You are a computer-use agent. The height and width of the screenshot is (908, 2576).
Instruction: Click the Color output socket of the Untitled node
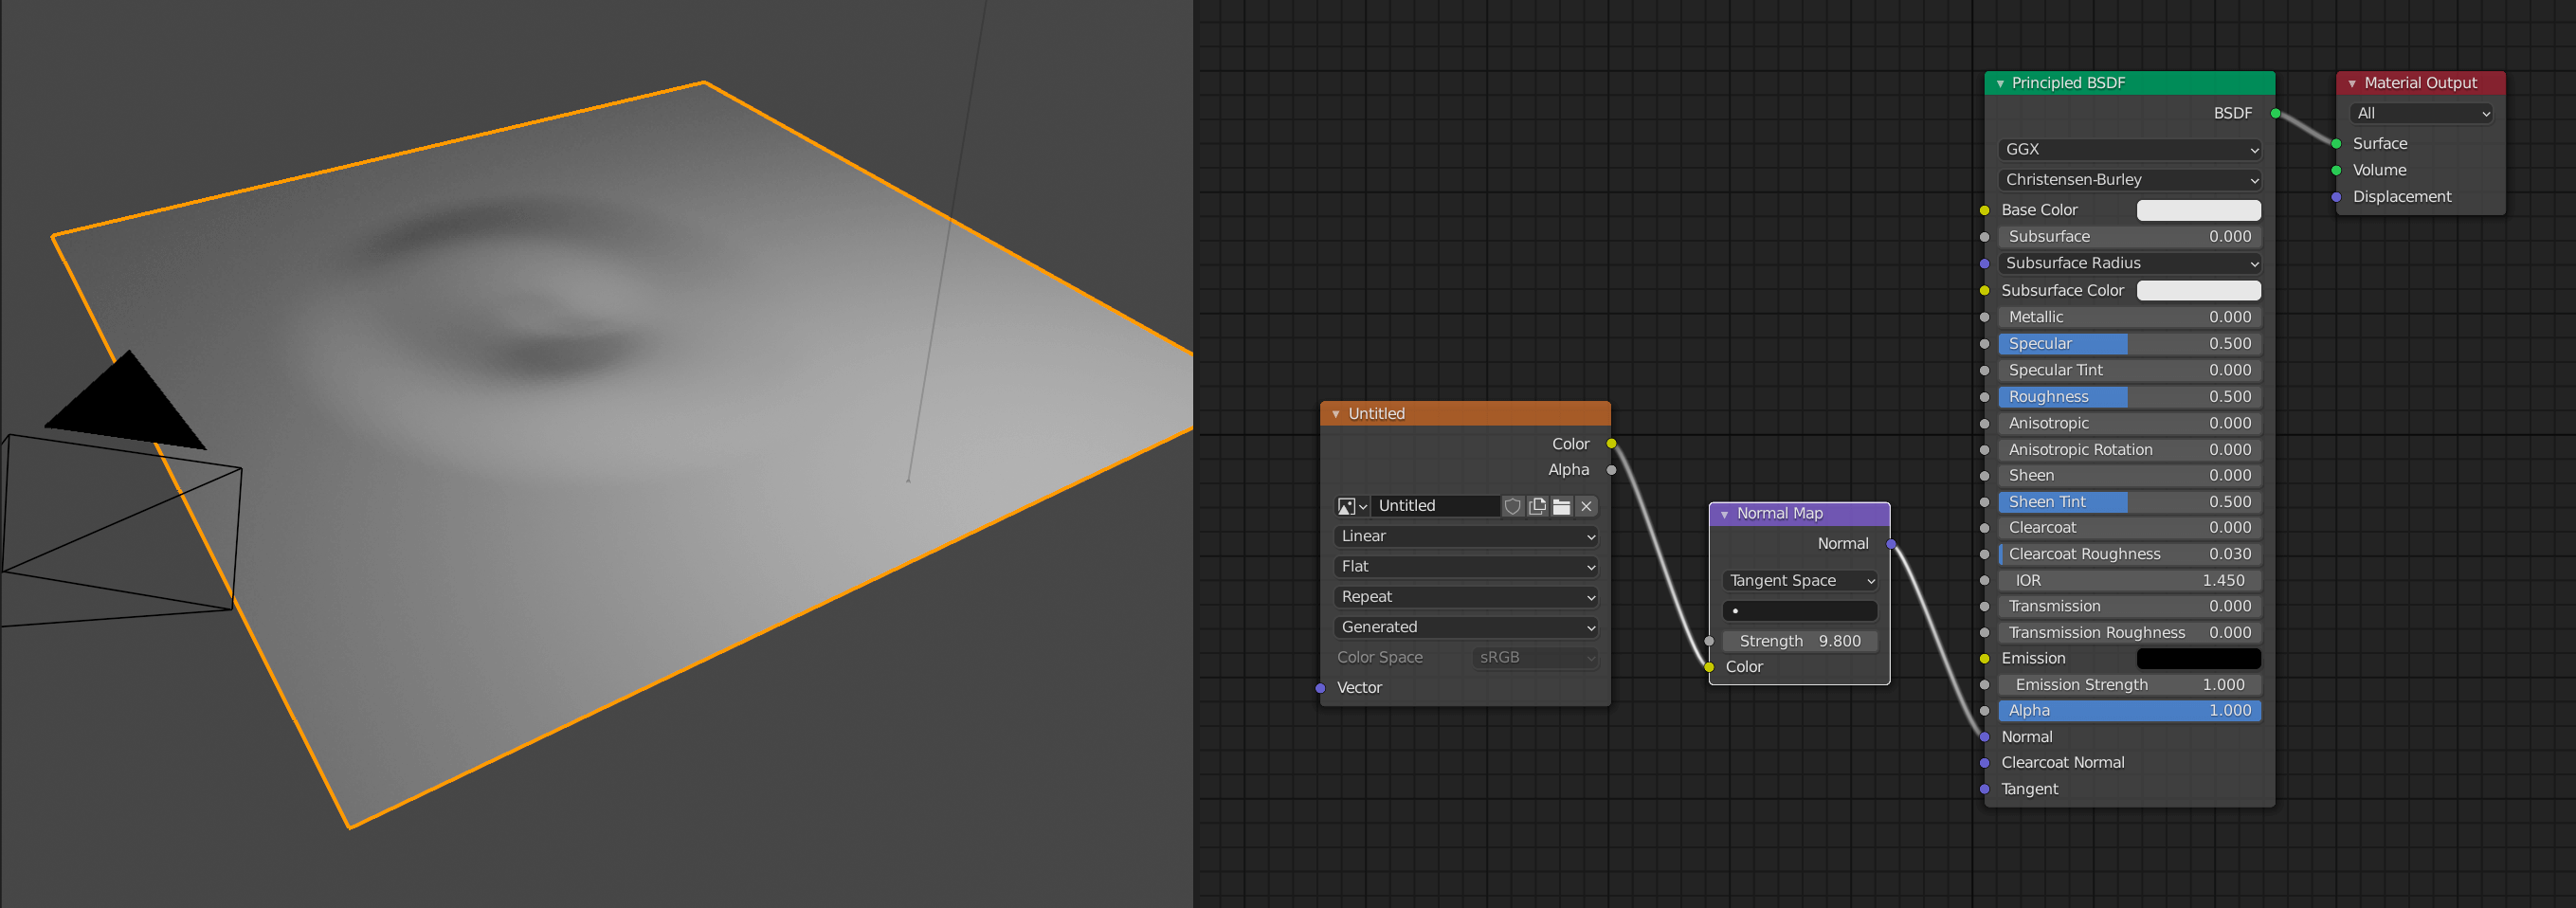(1611, 443)
